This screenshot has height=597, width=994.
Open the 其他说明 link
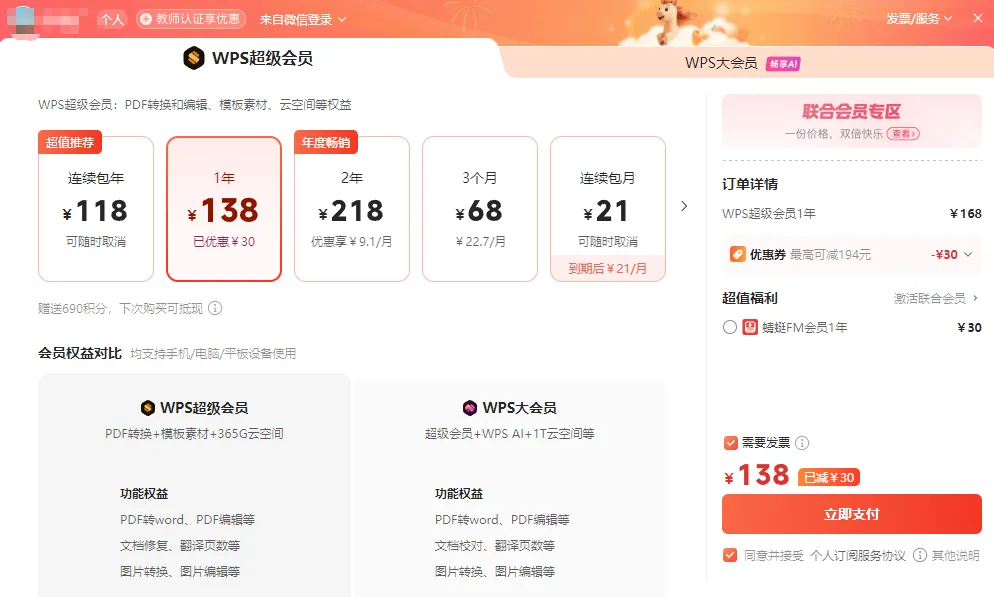click(955, 556)
